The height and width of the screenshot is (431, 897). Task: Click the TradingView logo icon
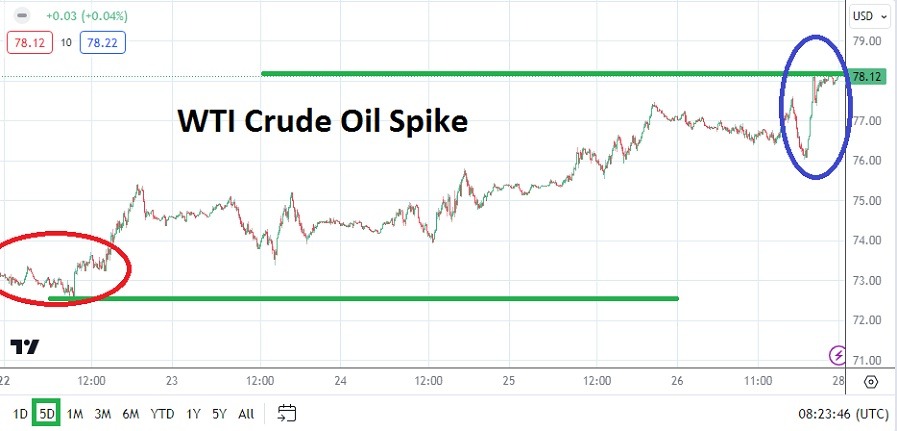click(x=25, y=347)
